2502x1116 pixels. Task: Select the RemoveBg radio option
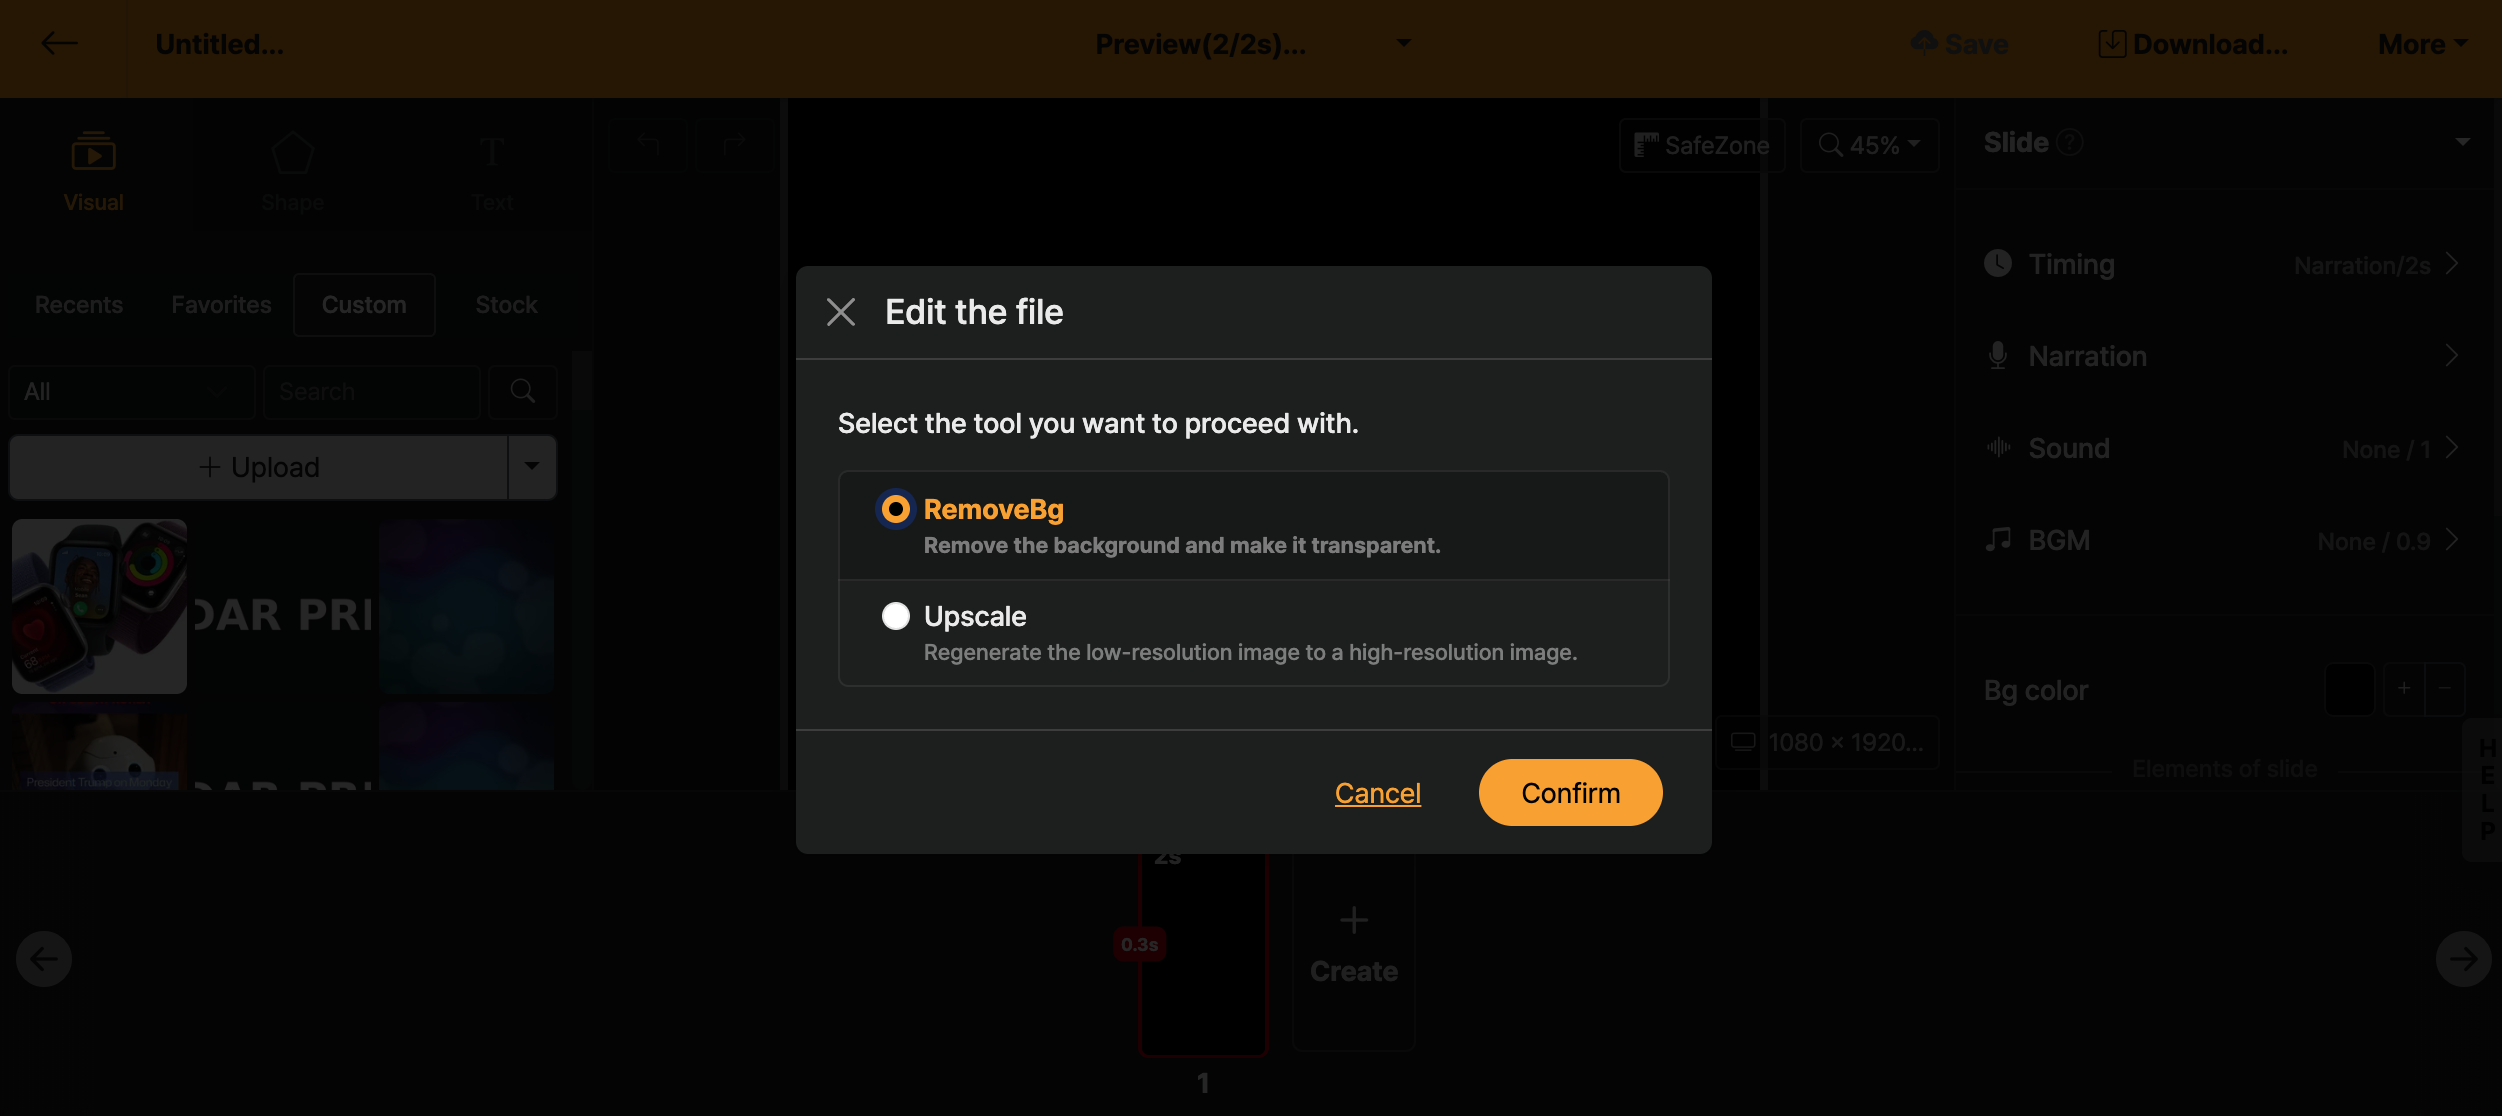(896, 509)
